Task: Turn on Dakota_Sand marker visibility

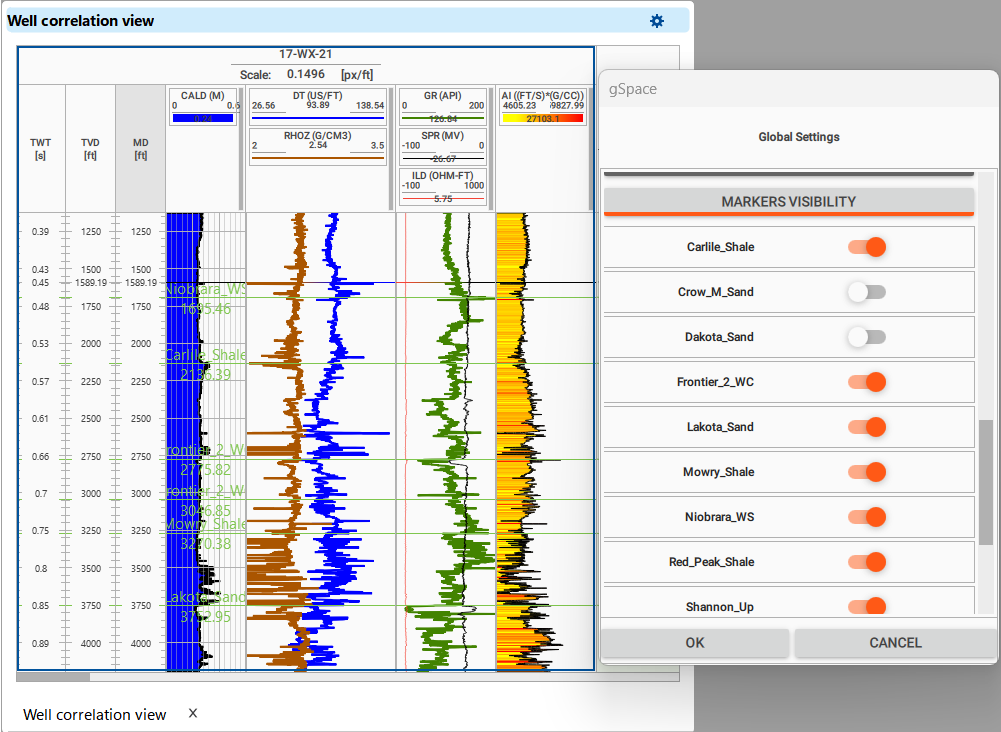Action: [867, 337]
